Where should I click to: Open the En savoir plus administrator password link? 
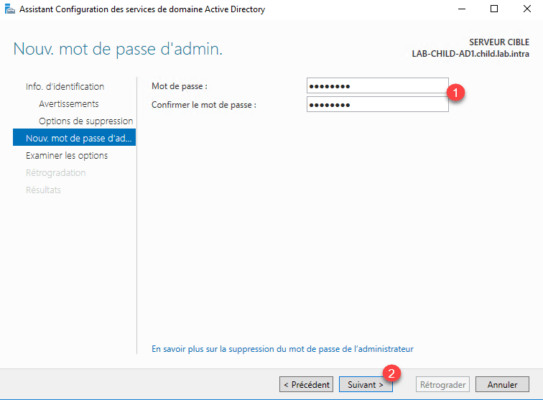click(283, 349)
